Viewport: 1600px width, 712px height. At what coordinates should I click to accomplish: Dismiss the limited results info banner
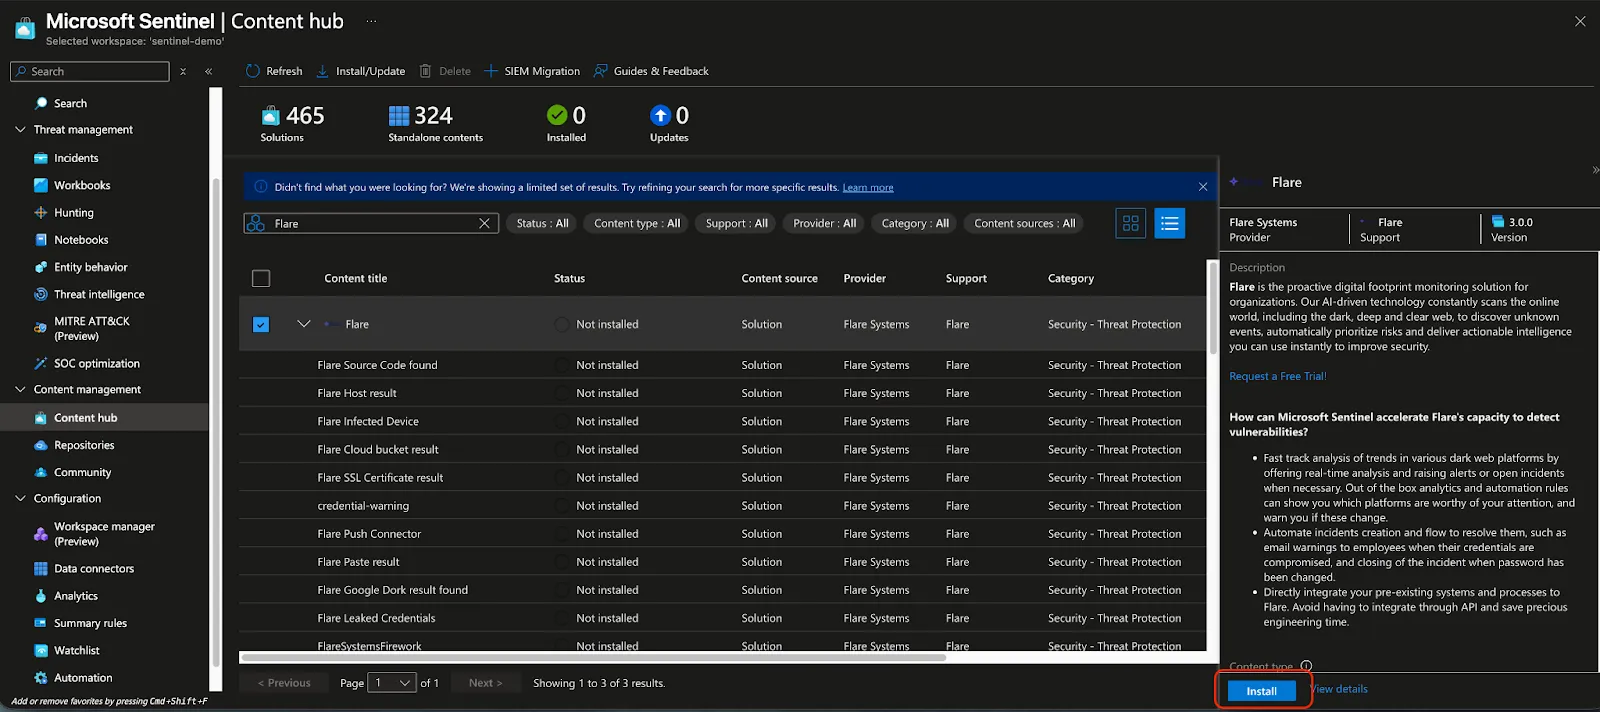[1203, 187]
